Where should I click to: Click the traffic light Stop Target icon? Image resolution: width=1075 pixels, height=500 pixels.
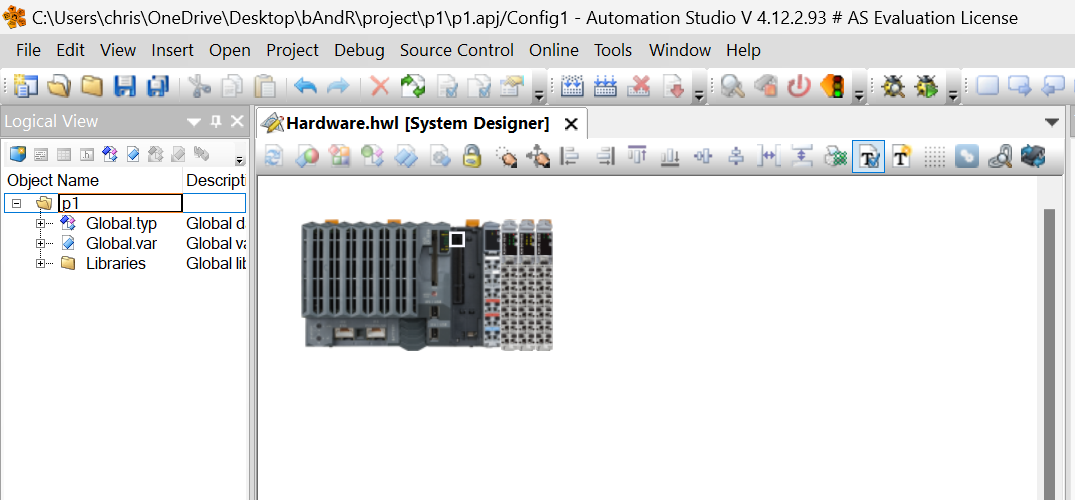point(832,86)
